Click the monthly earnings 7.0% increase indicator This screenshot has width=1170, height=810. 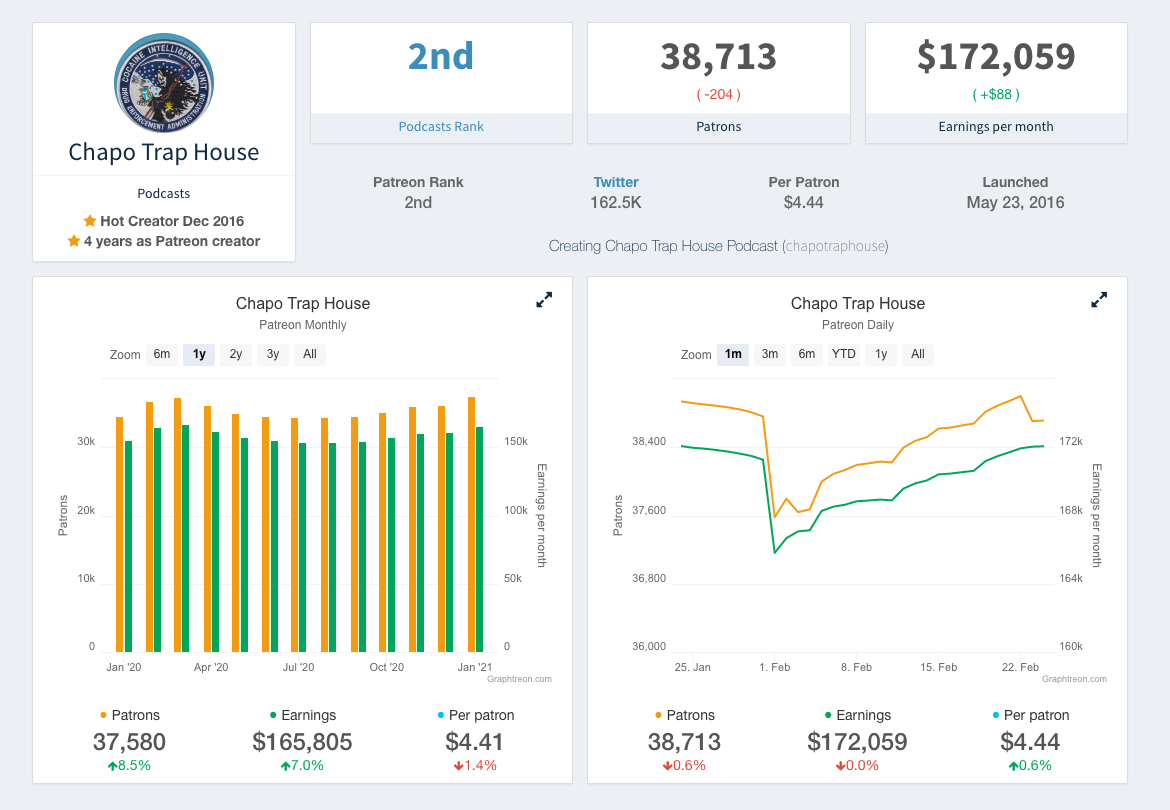[x=302, y=766]
